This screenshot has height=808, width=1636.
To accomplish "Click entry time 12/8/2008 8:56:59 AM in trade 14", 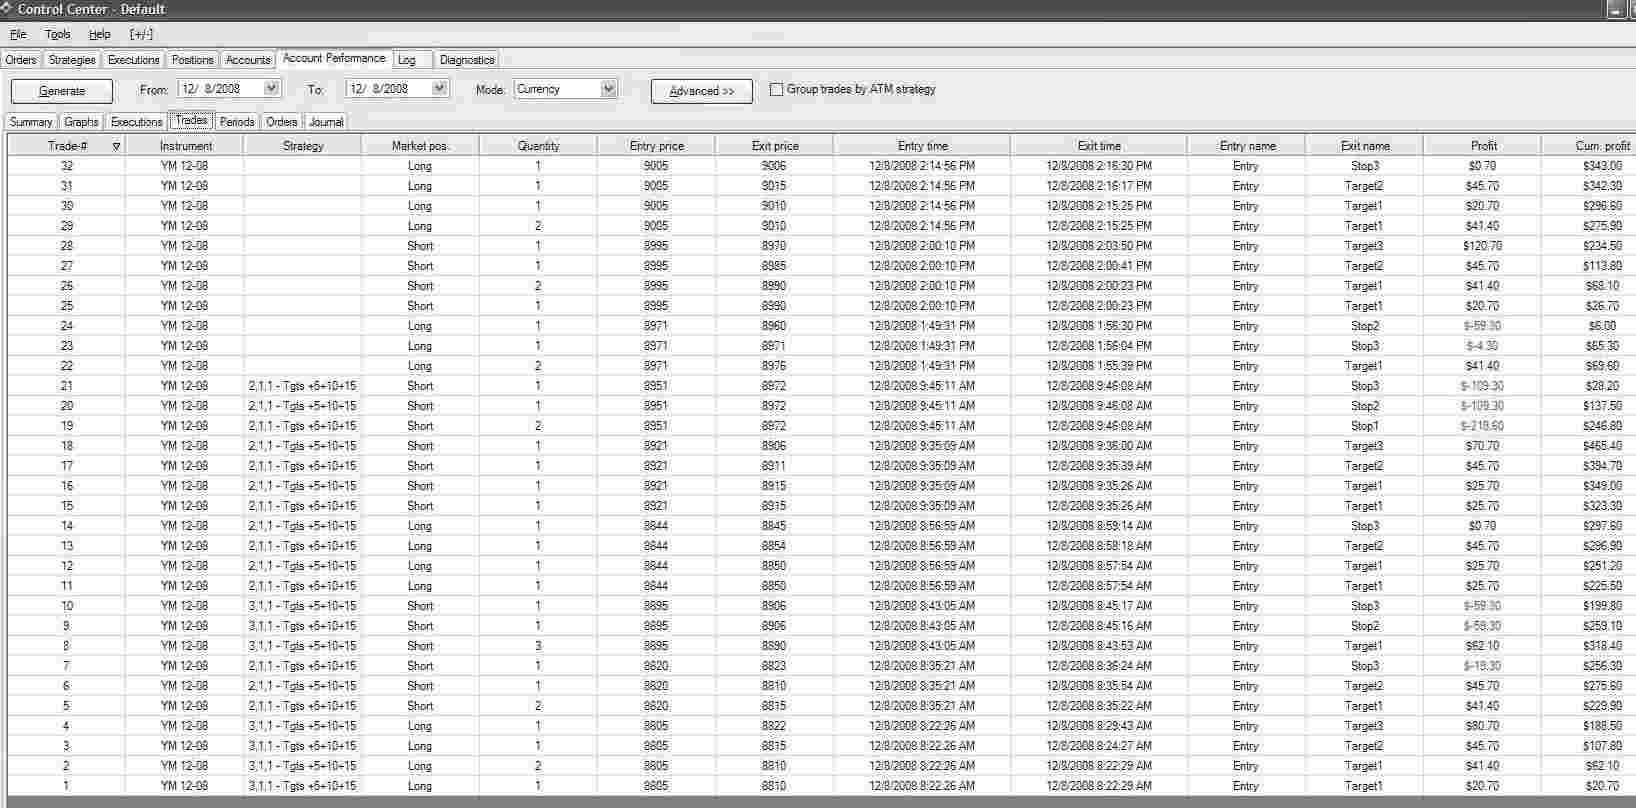I will click(x=922, y=526).
